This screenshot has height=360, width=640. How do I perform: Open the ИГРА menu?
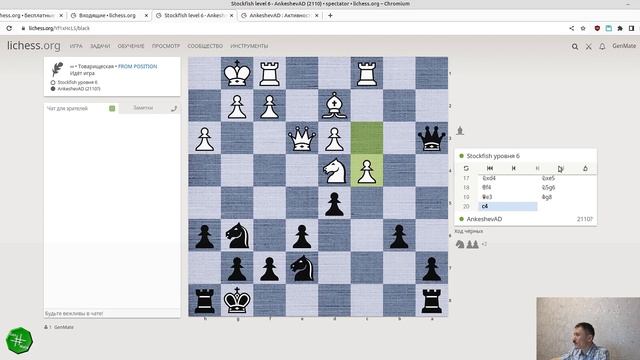[x=76, y=46]
